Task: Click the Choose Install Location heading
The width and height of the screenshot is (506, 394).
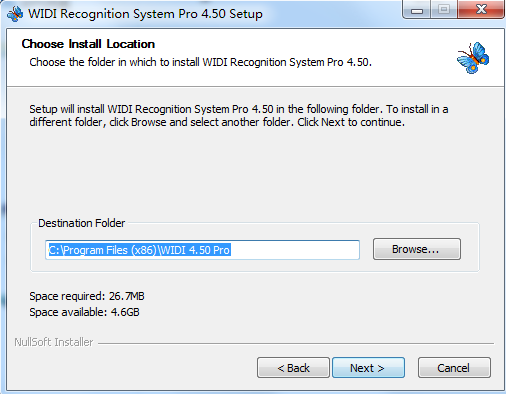Action: [88, 44]
